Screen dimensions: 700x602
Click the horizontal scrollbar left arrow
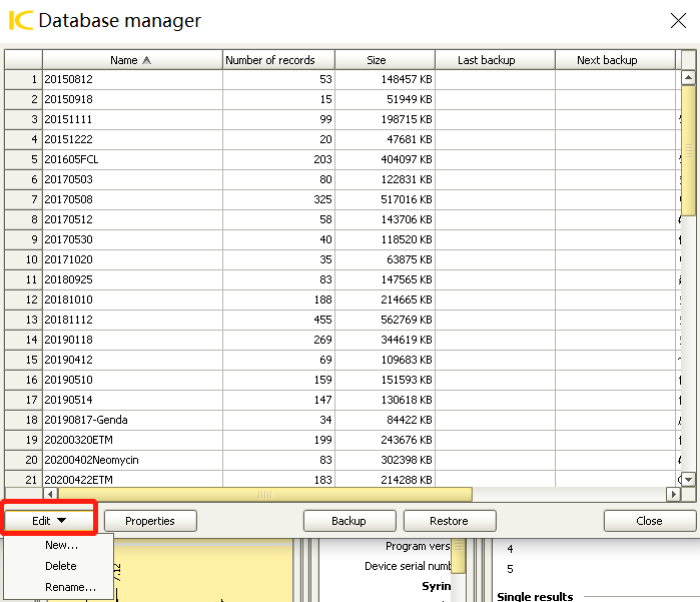click(x=50, y=494)
